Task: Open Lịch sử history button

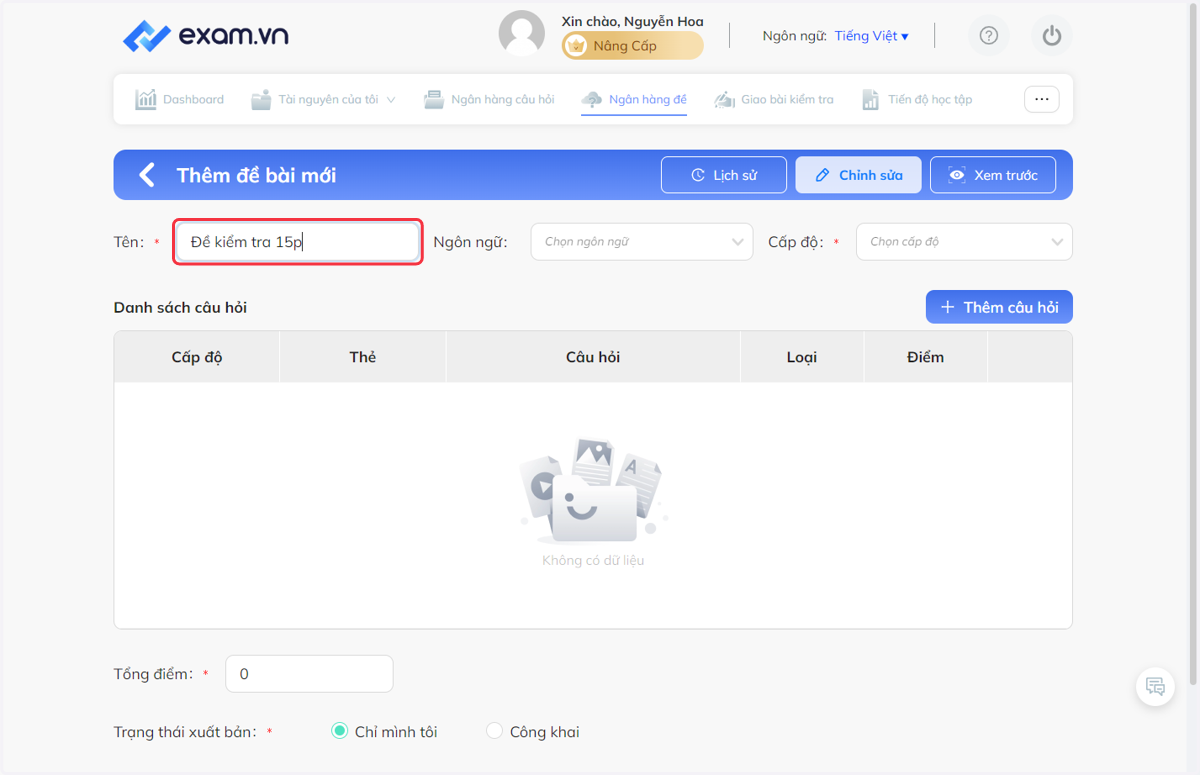Action: click(x=724, y=175)
